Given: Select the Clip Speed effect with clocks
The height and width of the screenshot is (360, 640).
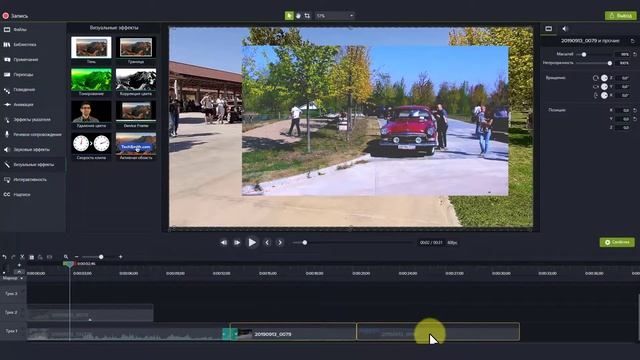Looking at the screenshot, I should [91, 143].
